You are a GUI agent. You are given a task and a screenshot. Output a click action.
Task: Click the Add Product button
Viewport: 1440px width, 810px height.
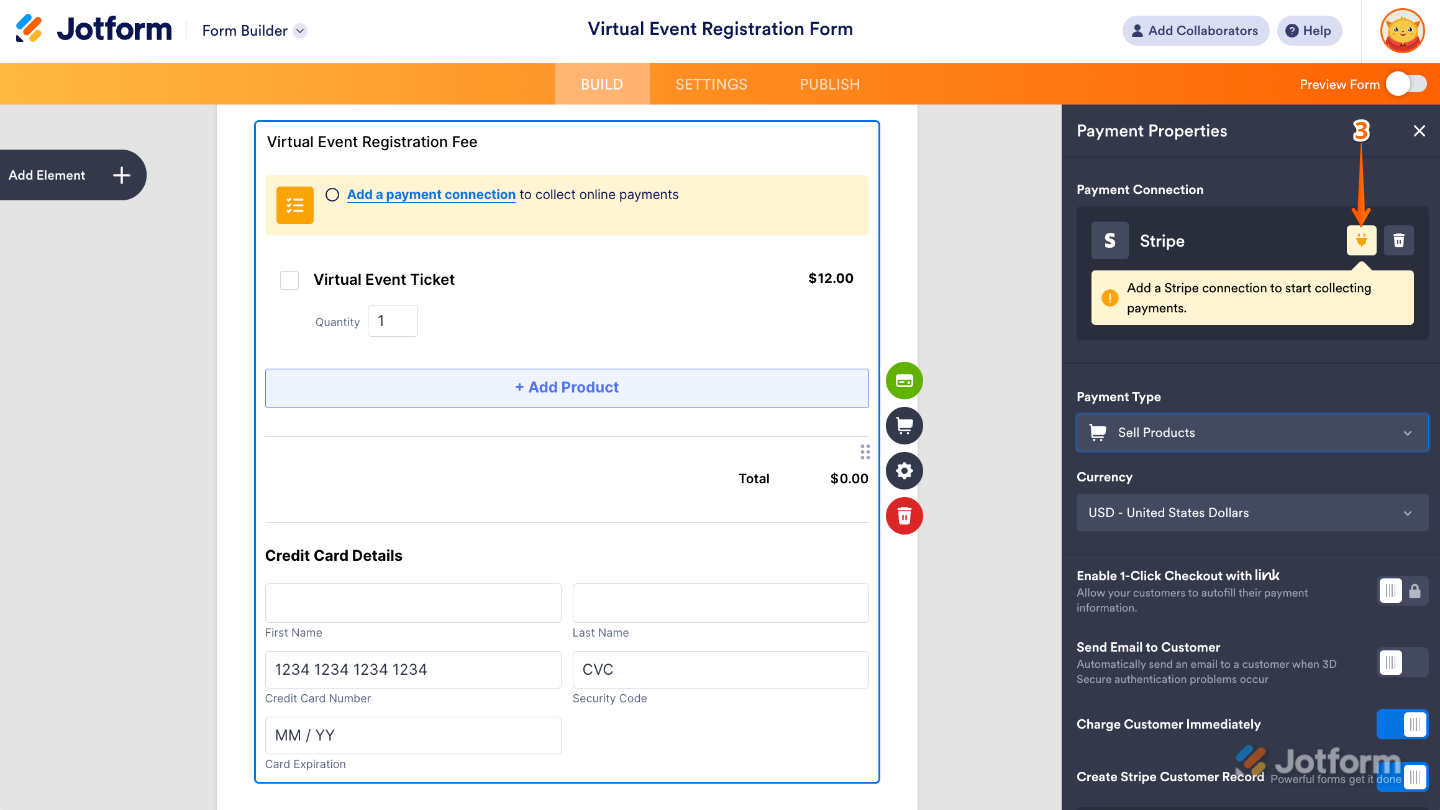tap(566, 387)
